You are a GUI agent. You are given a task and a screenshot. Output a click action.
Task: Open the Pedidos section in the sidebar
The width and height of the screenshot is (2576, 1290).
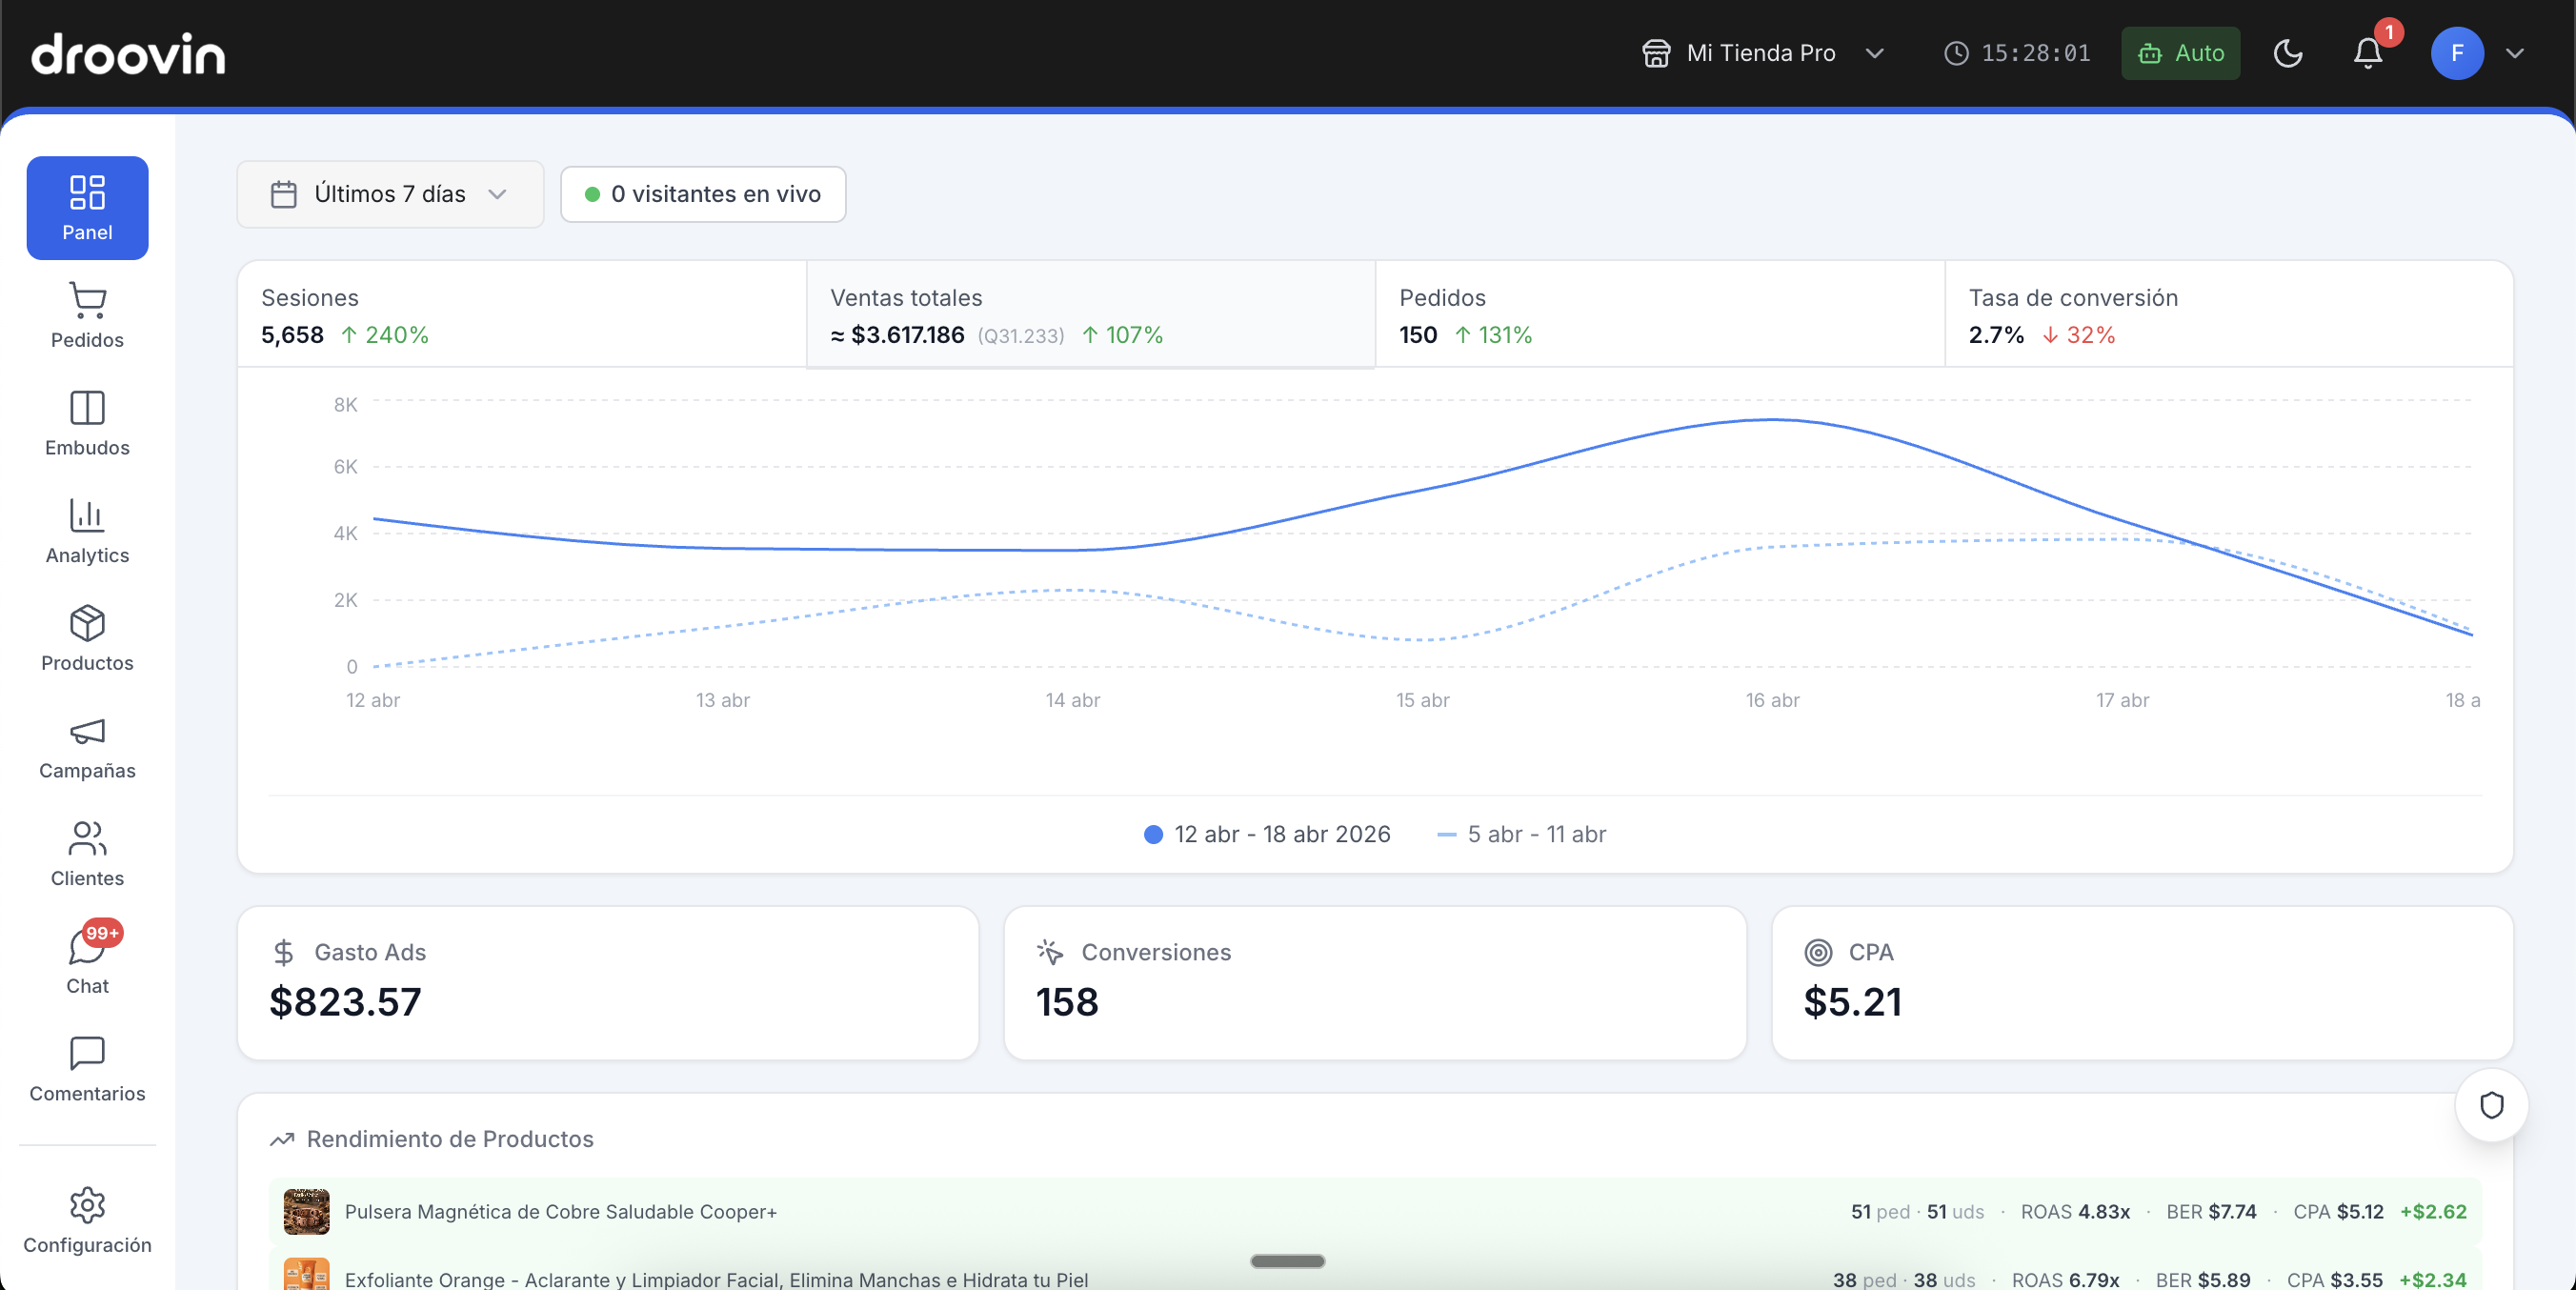click(x=87, y=315)
